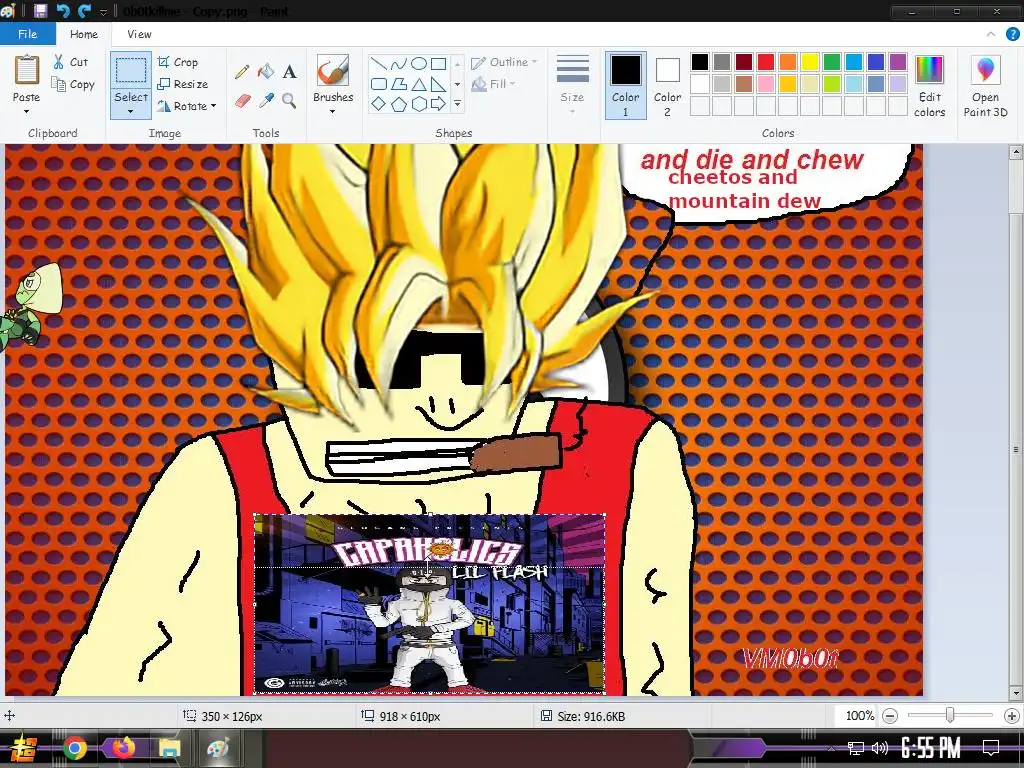The image size is (1024, 768).
Task: Open the Outline dropdown
Action: pos(504,62)
